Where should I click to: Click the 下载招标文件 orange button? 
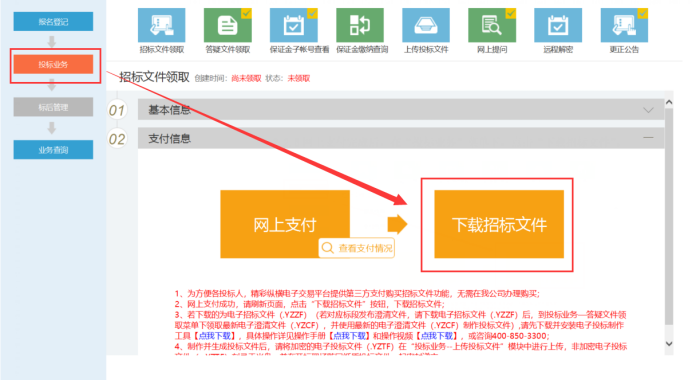pyautogui.click(x=499, y=224)
